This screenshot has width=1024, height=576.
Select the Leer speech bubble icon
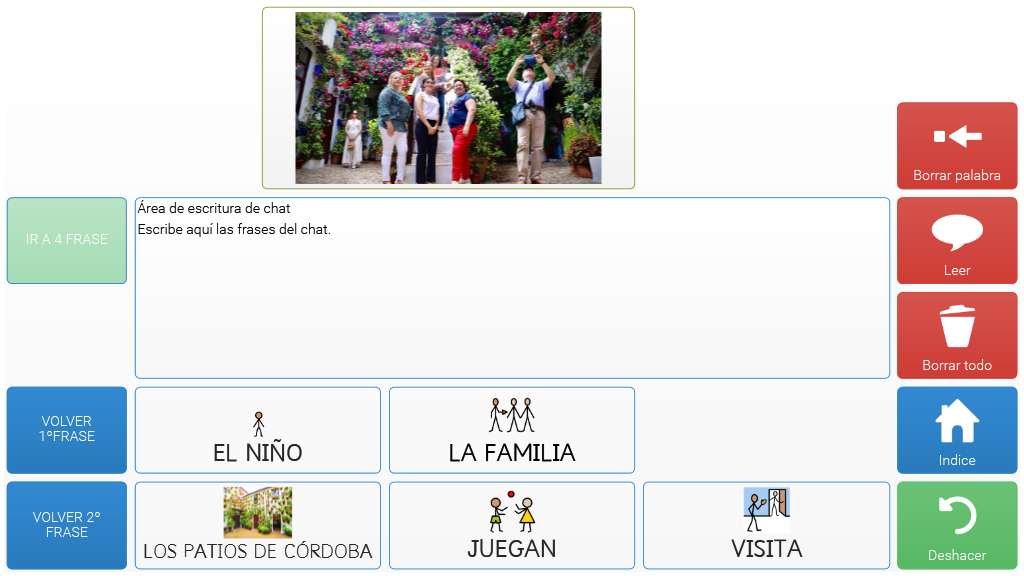point(957,232)
